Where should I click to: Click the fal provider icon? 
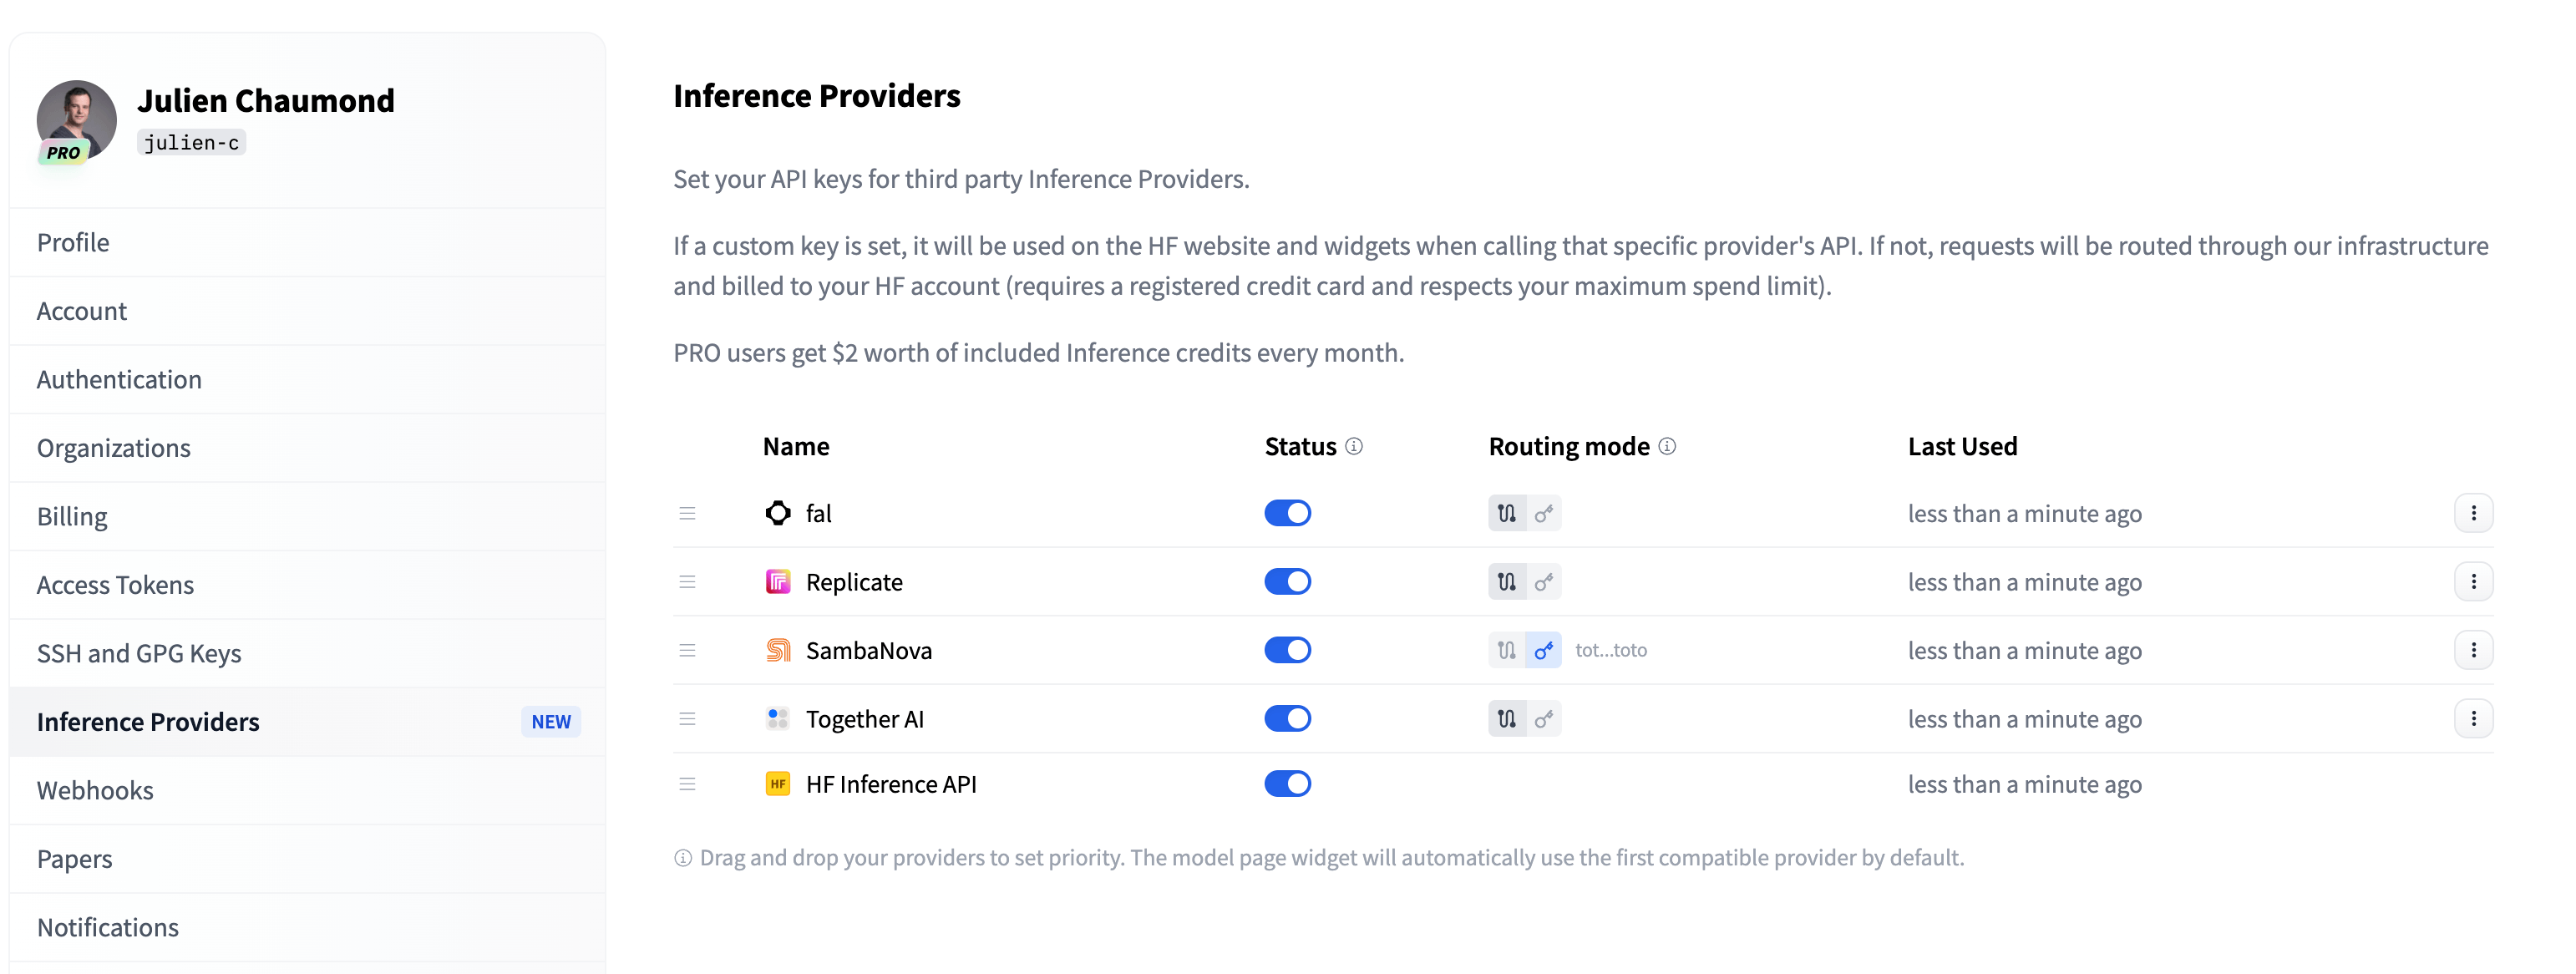click(775, 511)
